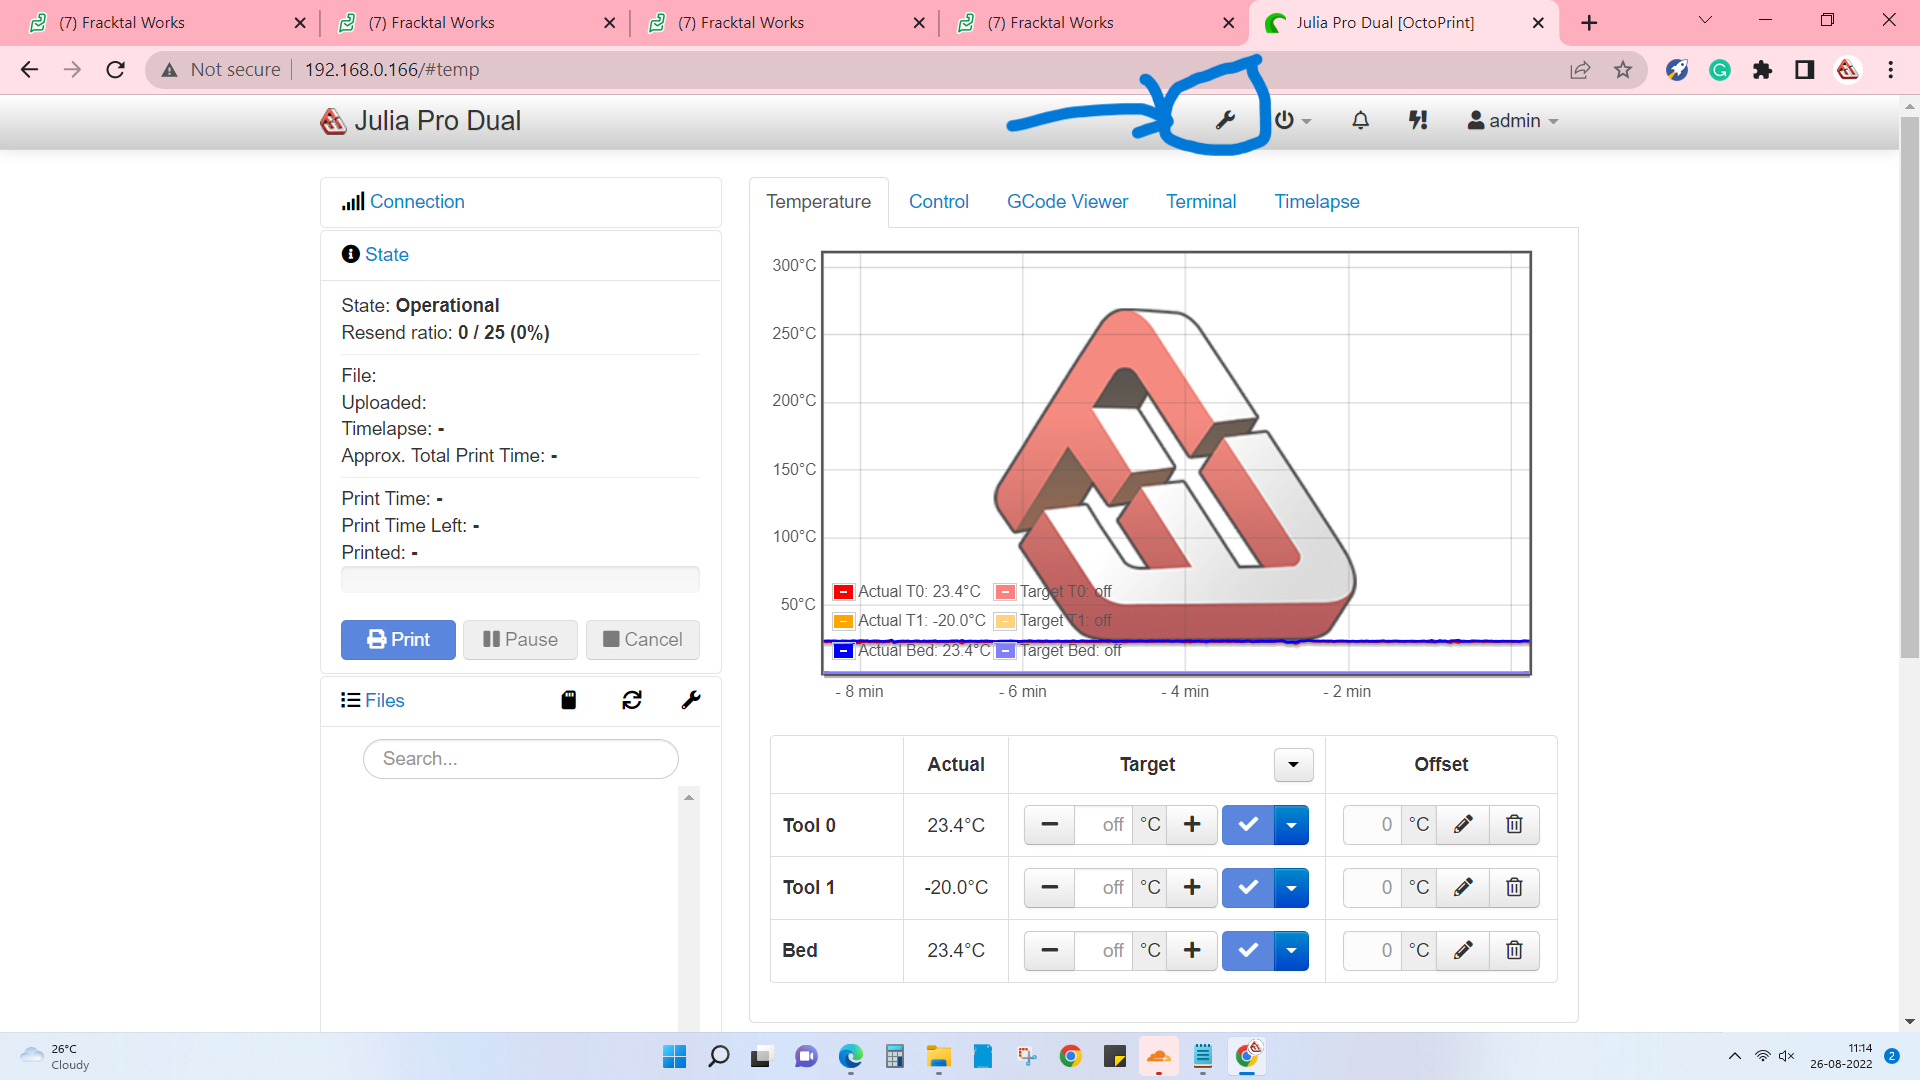Increase Tool 0 target temperature
The height and width of the screenshot is (1080, 1920).
1192,825
